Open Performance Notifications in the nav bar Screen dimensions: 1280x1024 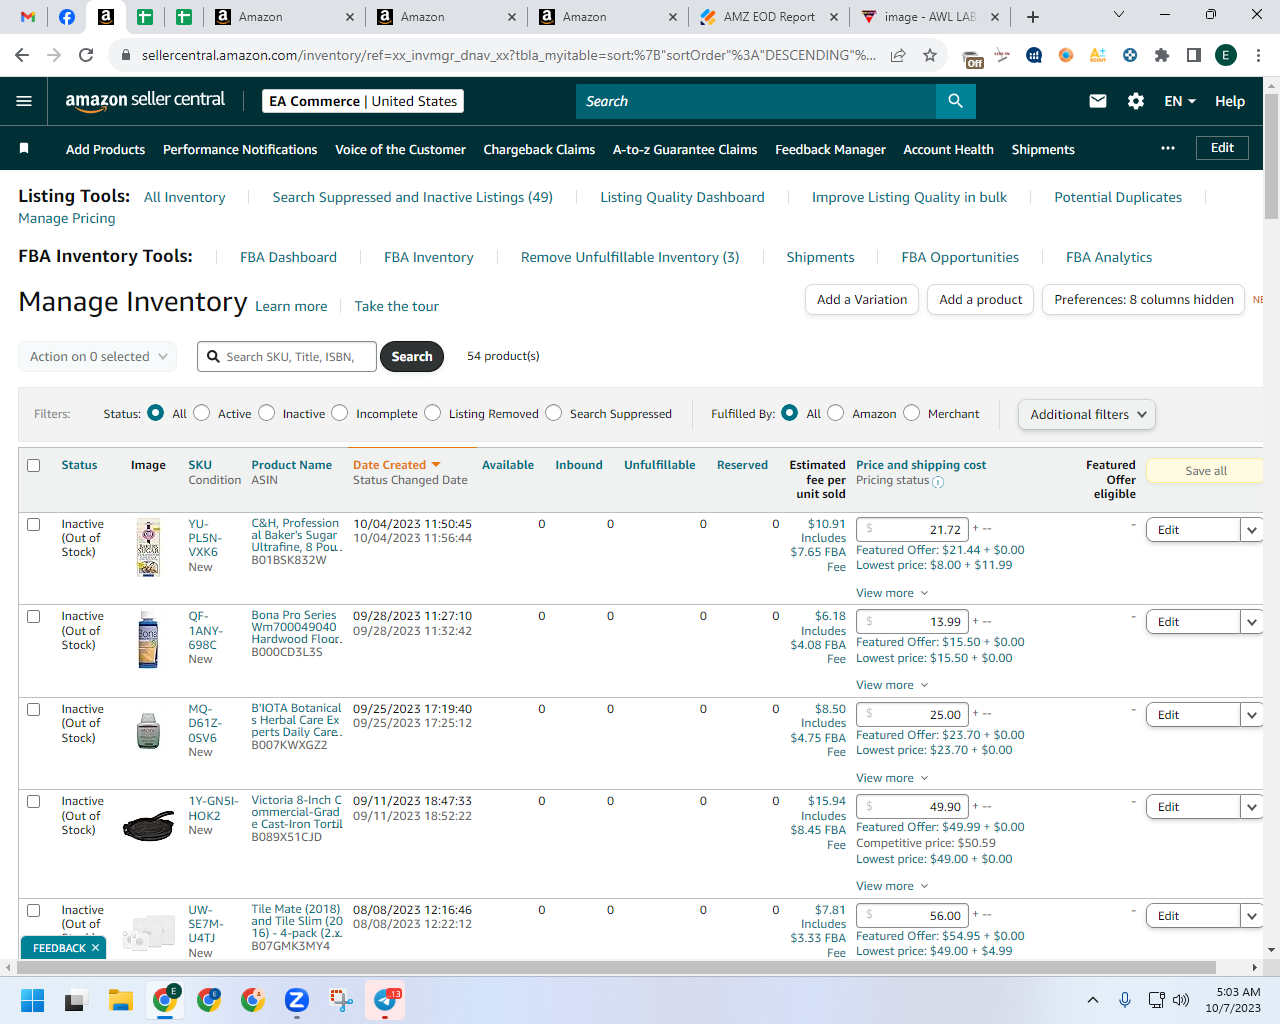(x=240, y=149)
